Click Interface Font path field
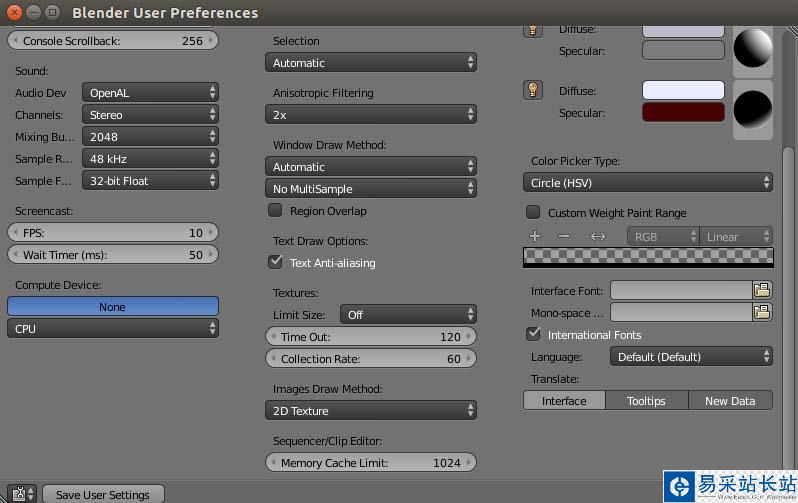The image size is (798, 503). (681, 290)
